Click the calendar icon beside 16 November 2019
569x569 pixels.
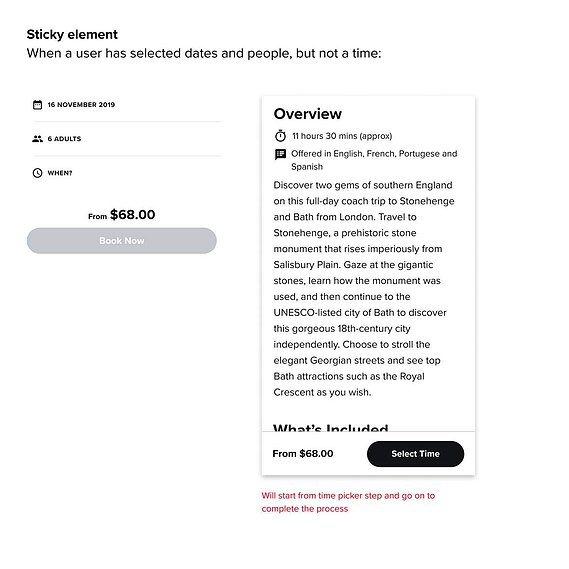coord(37,105)
